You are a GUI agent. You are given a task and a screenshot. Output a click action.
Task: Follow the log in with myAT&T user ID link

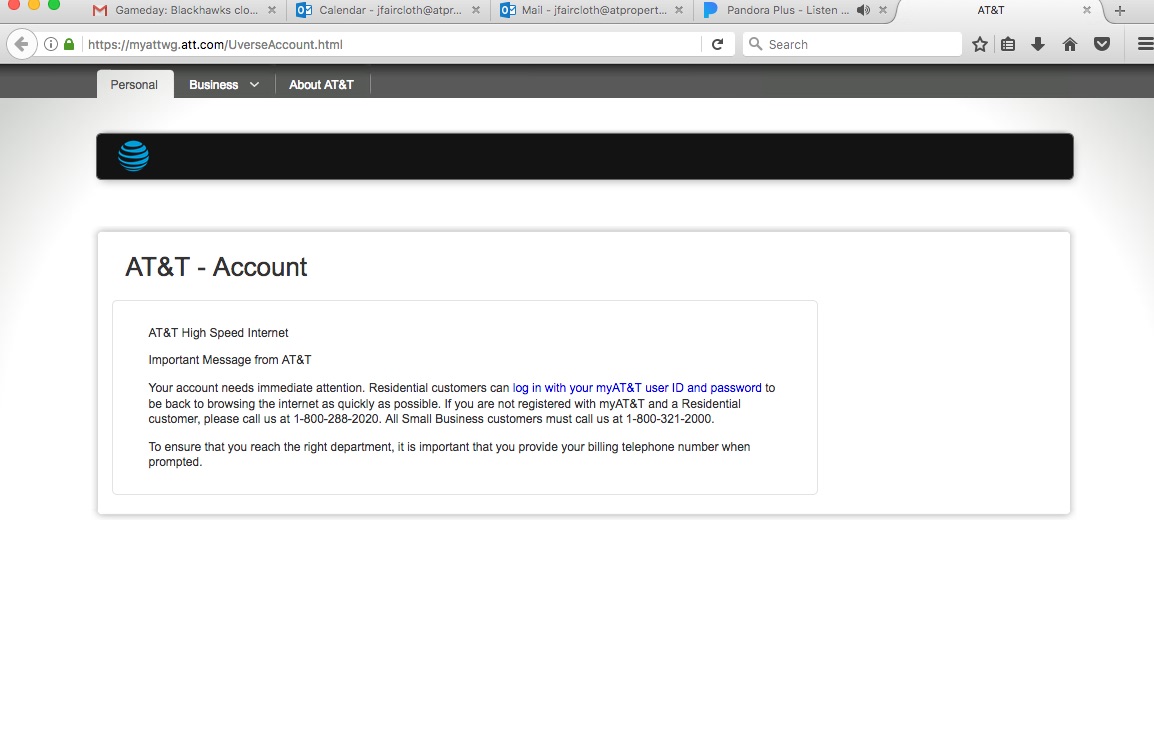637,388
